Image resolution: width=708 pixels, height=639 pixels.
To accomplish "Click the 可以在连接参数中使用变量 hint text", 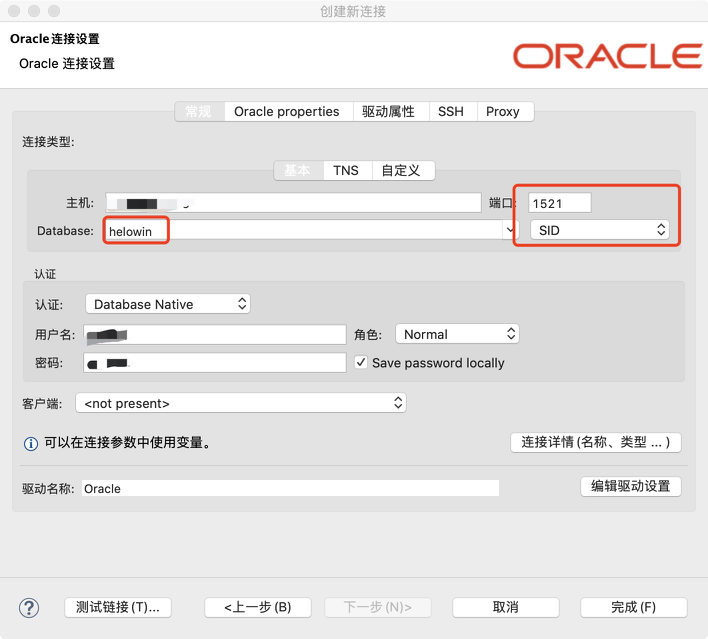I will coord(127,443).
